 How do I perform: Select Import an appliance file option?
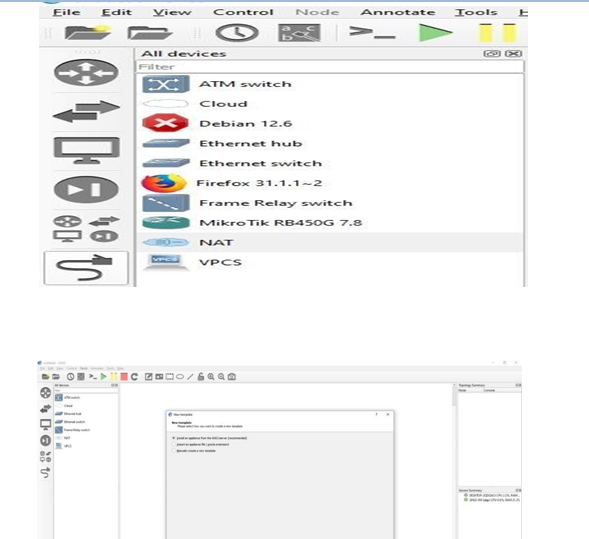click(x=201, y=444)
